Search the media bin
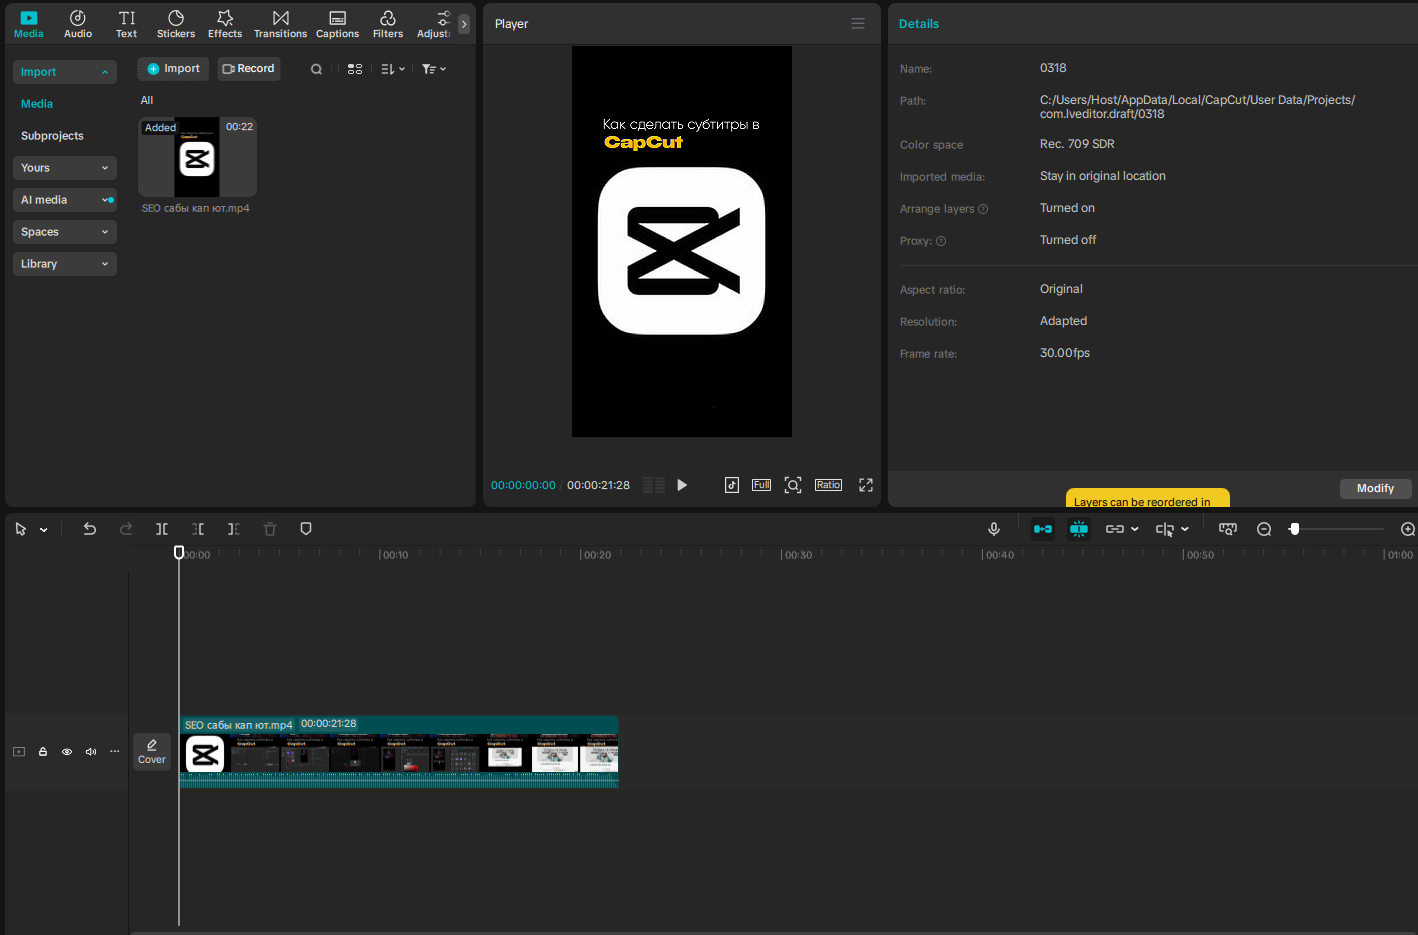 tap(316, 69)
